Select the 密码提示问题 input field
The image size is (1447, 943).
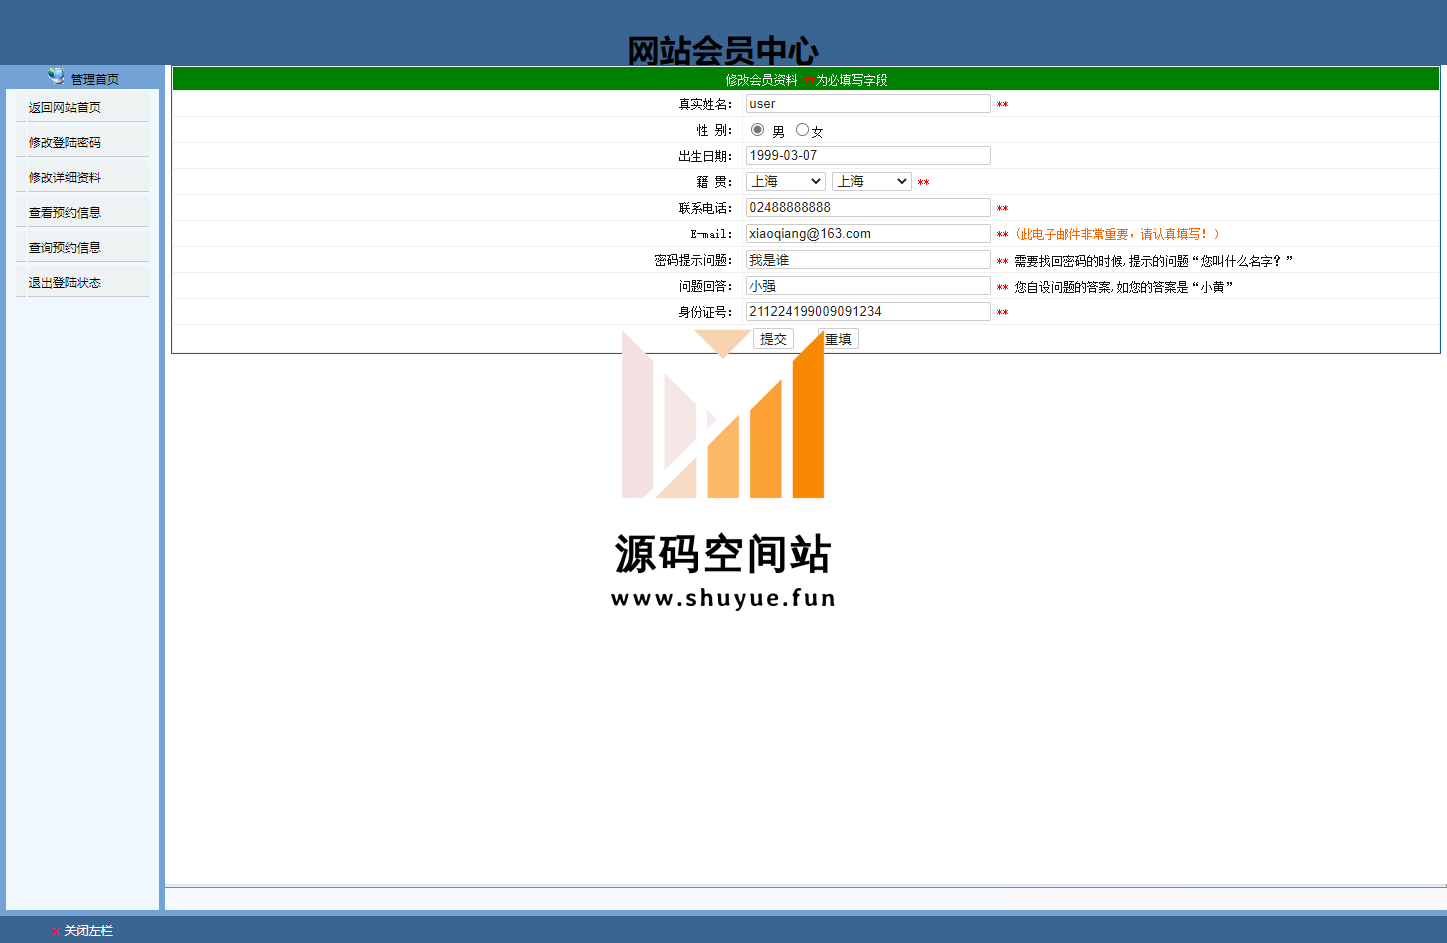867,260
